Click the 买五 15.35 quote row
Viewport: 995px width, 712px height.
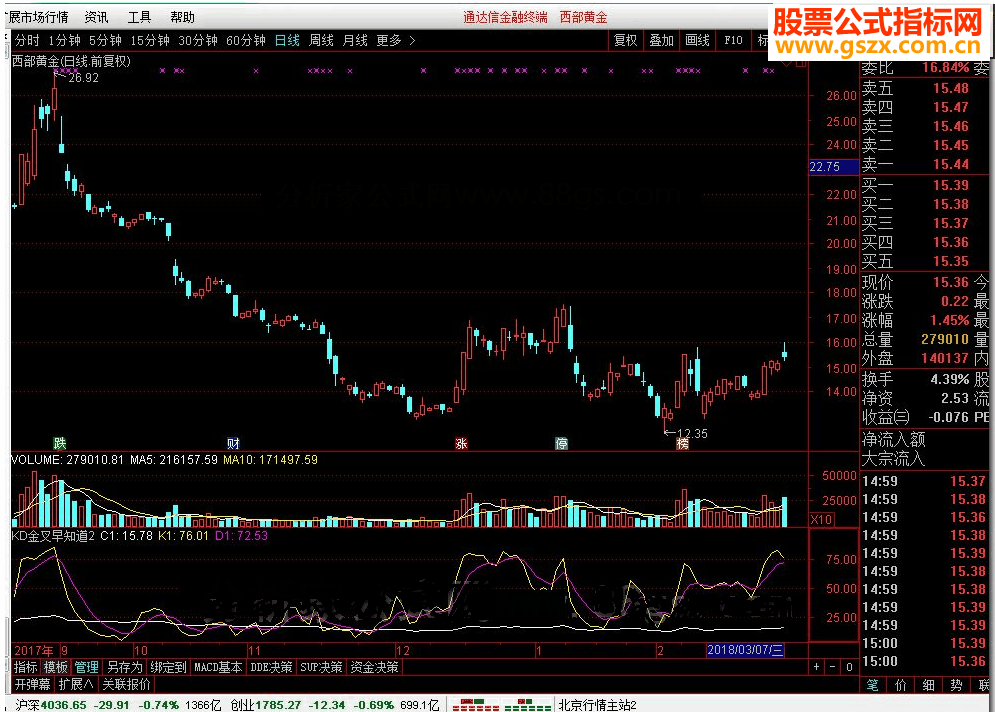924,261
